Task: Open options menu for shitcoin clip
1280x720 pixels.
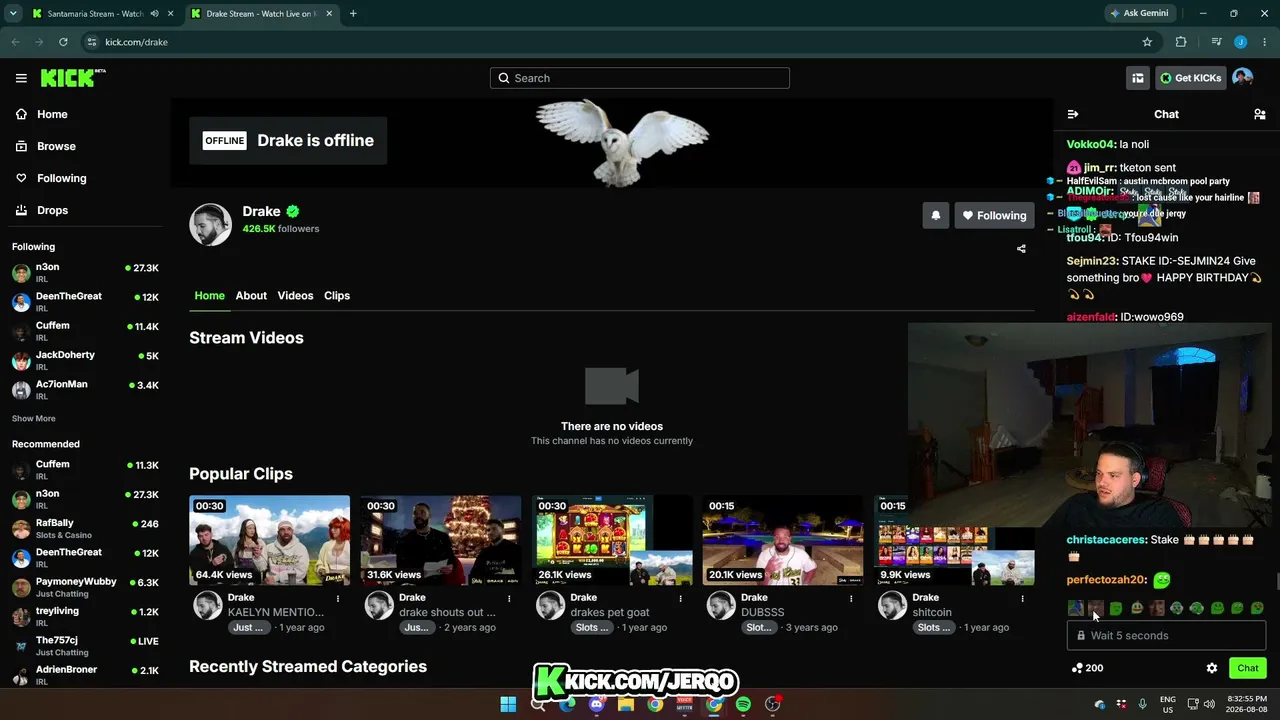Action: (1022, 598)
